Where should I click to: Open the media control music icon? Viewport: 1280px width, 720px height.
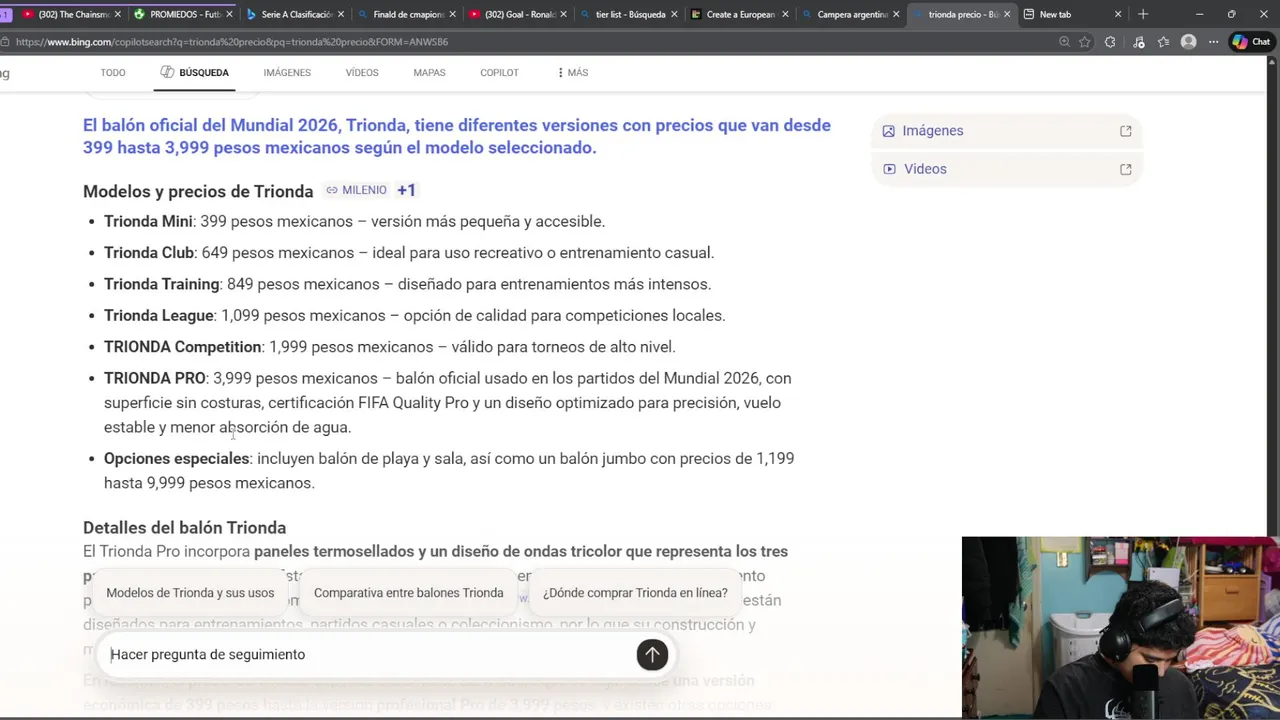click(1138, 42)
